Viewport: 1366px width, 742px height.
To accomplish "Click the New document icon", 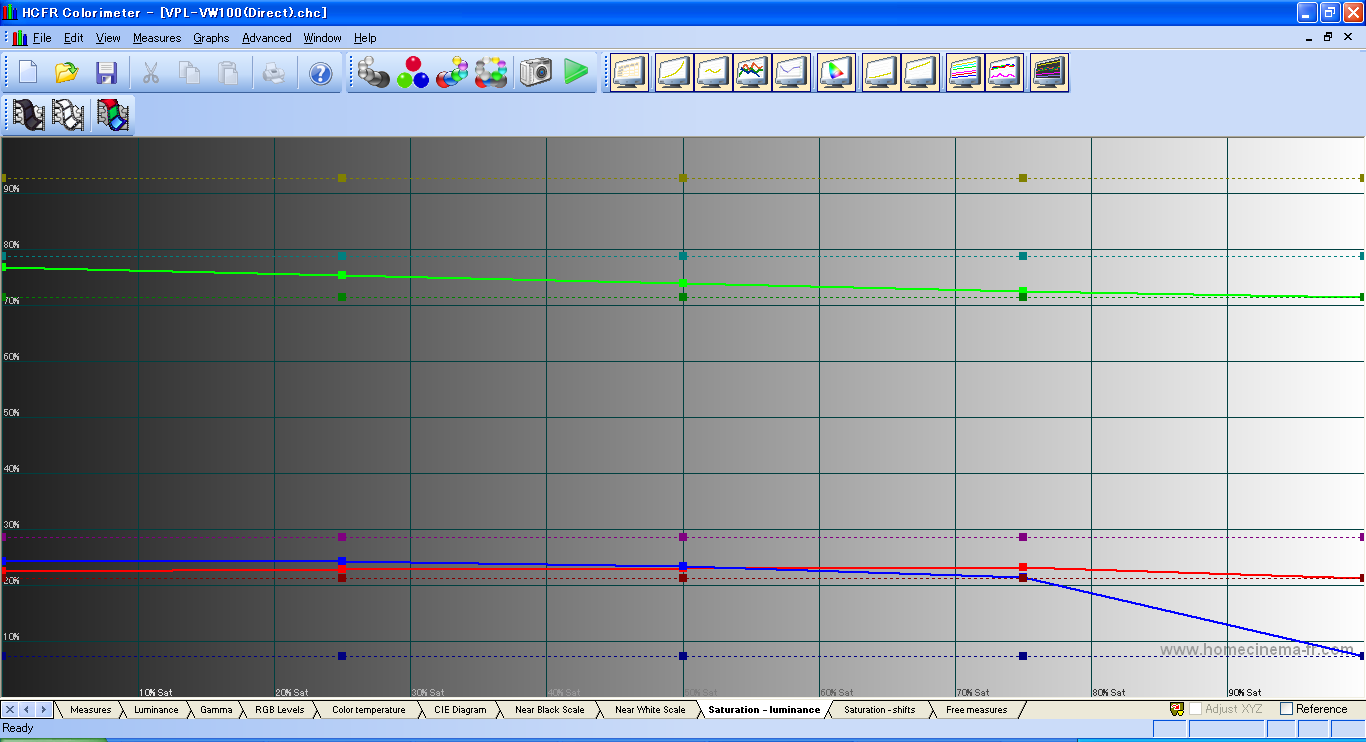I will tap(28, 73).
